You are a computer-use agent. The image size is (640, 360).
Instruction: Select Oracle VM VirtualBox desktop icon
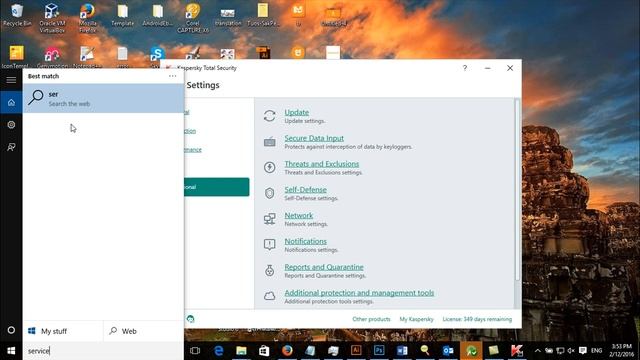coord(52,18)
